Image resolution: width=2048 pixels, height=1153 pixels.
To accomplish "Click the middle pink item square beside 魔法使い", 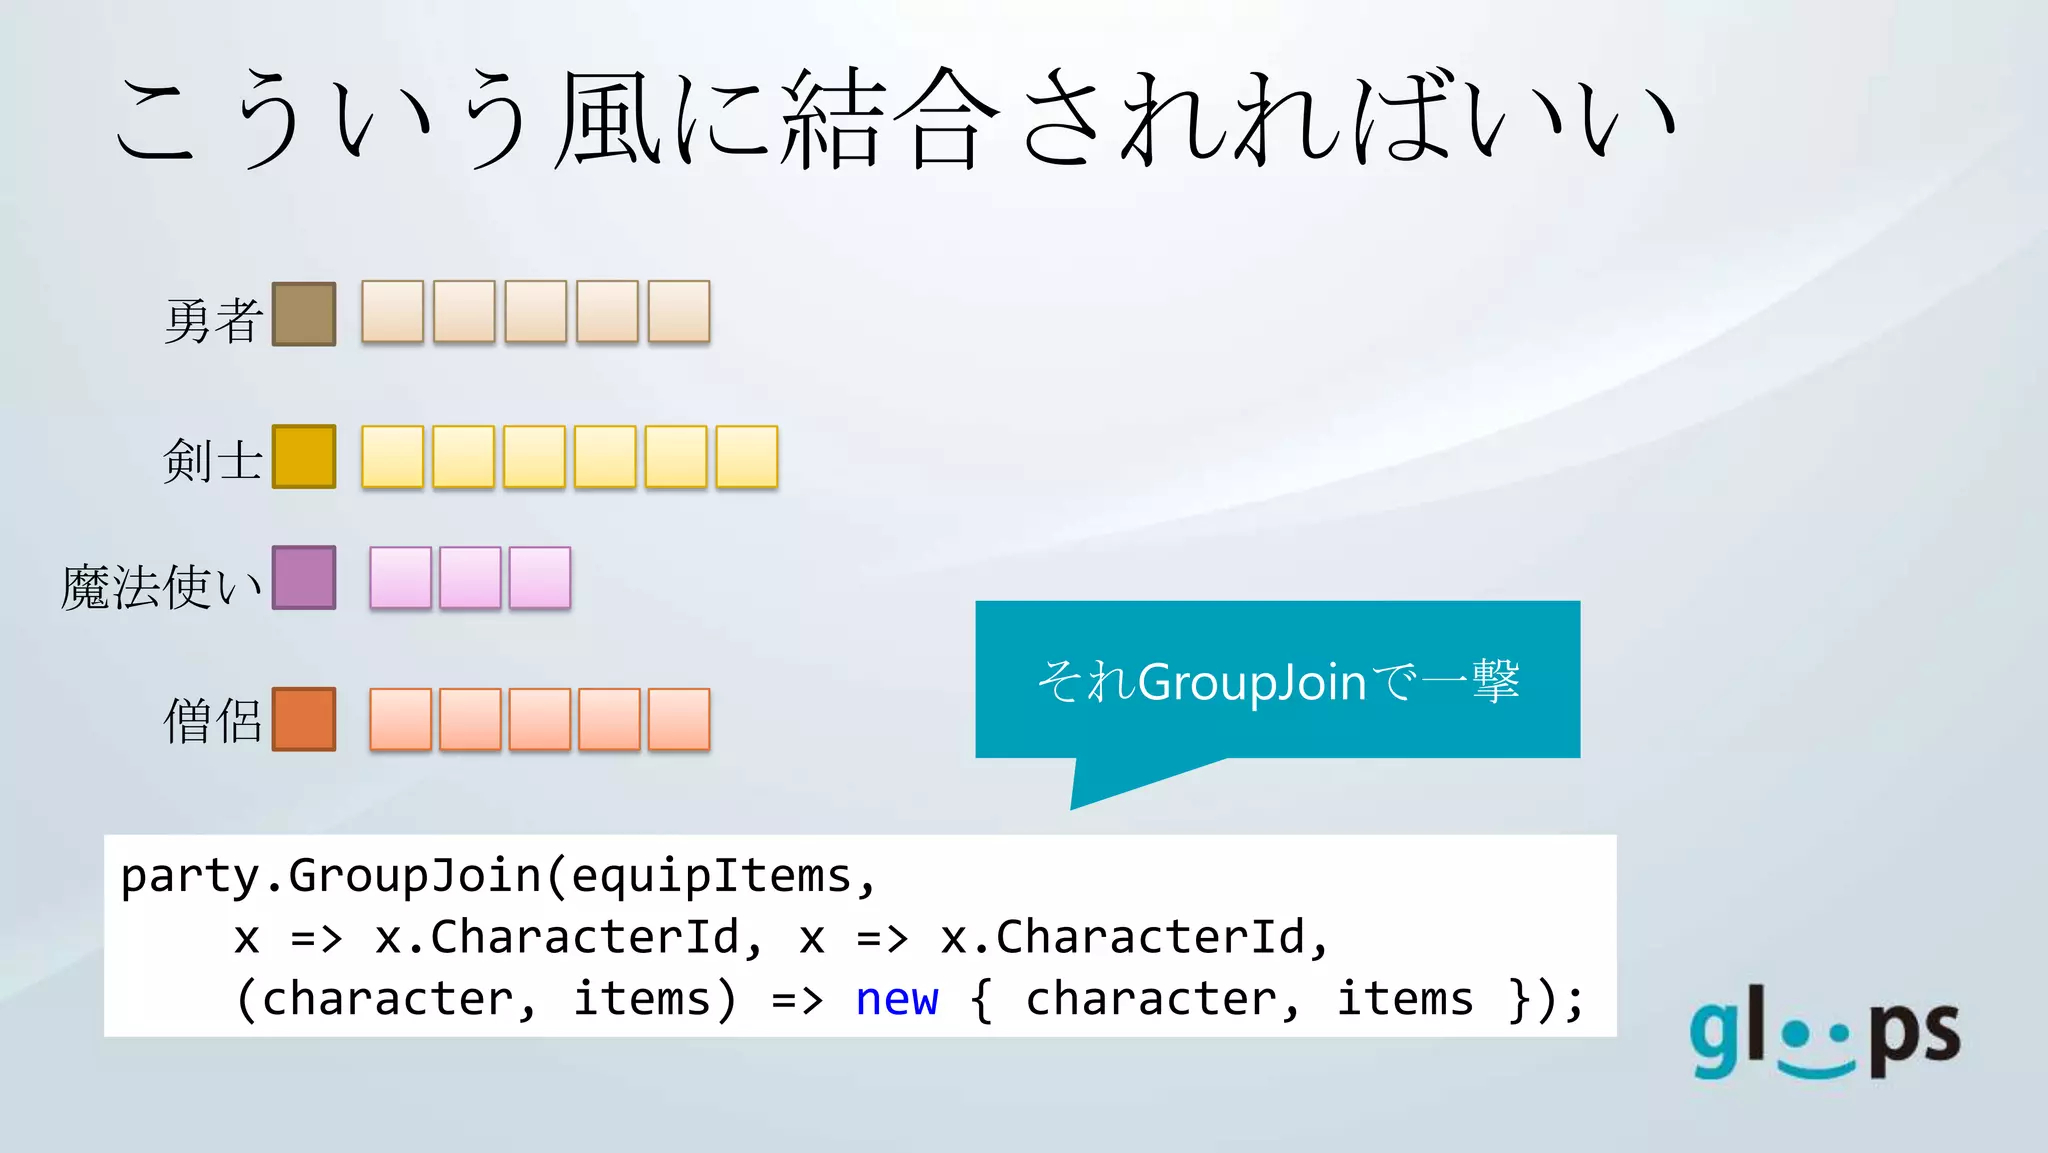I will (470, 578).
